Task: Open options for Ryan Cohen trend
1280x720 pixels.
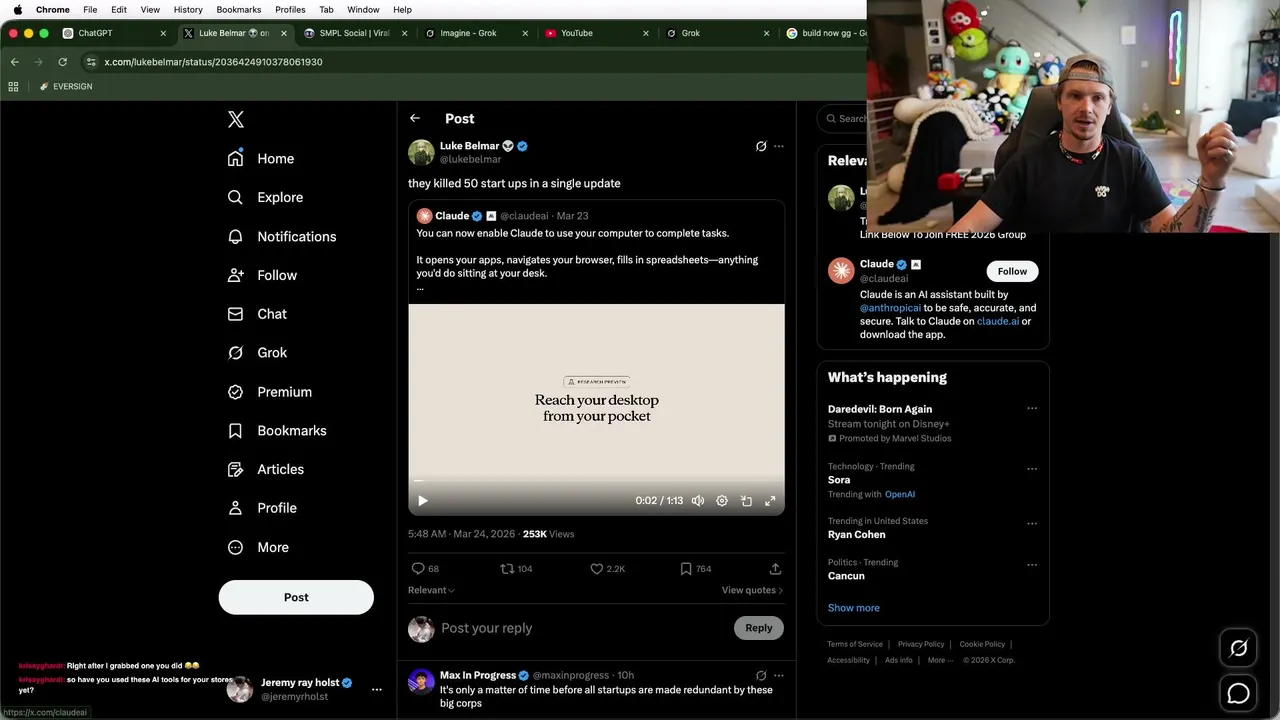Action: pyautogui.click(x=1032, y=523)
